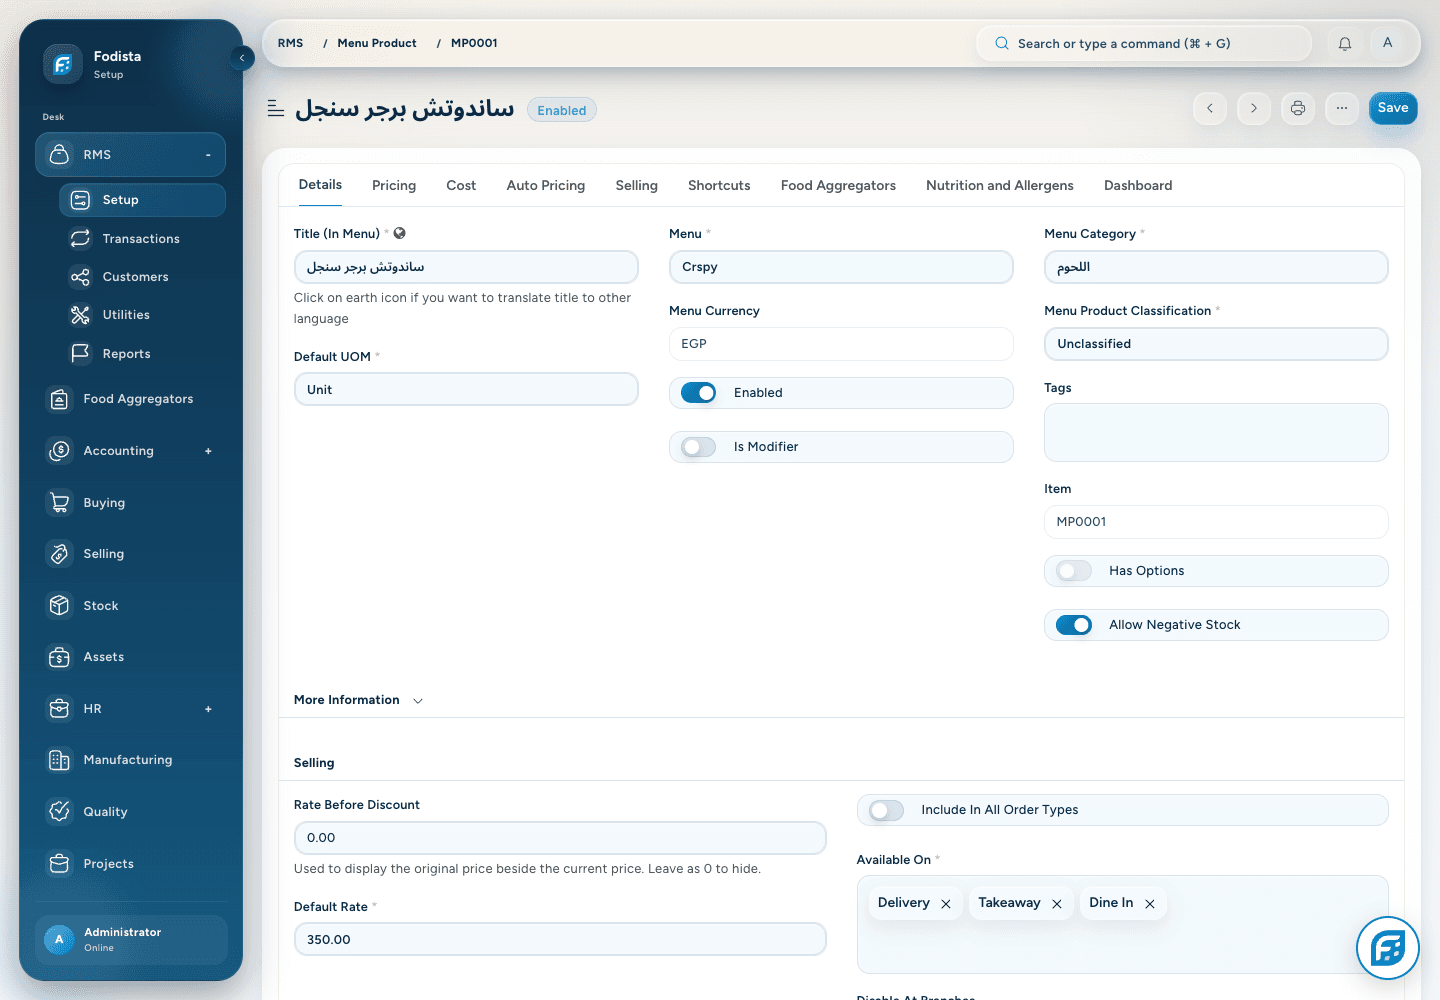Open the Nutrition and Allergens tab
Screen dimensions: 1440x1000
(x=1000, y=185)
